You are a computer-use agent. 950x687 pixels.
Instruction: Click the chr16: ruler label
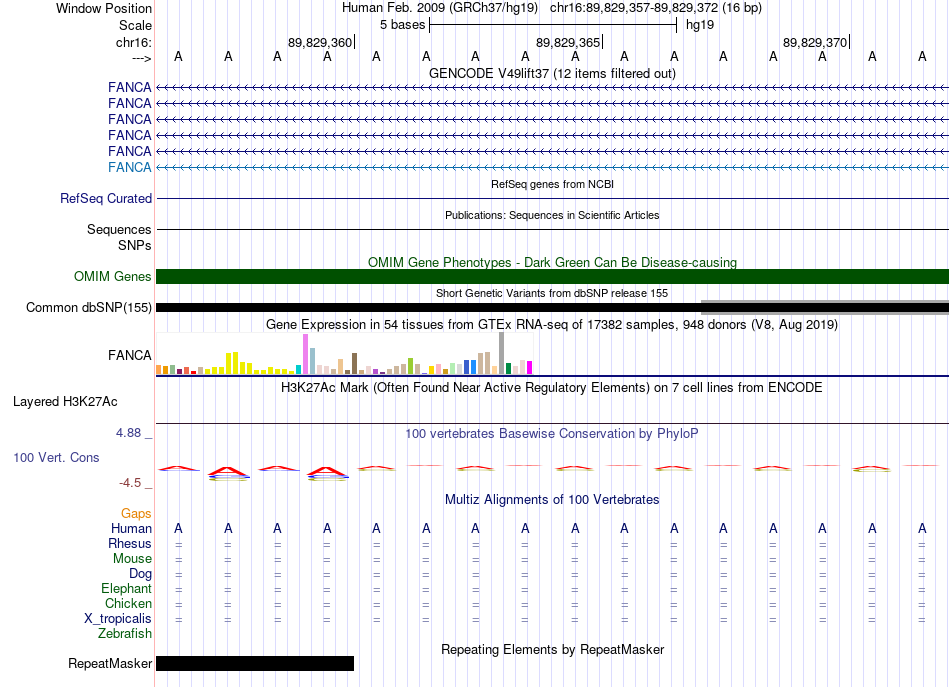(134, 42)
